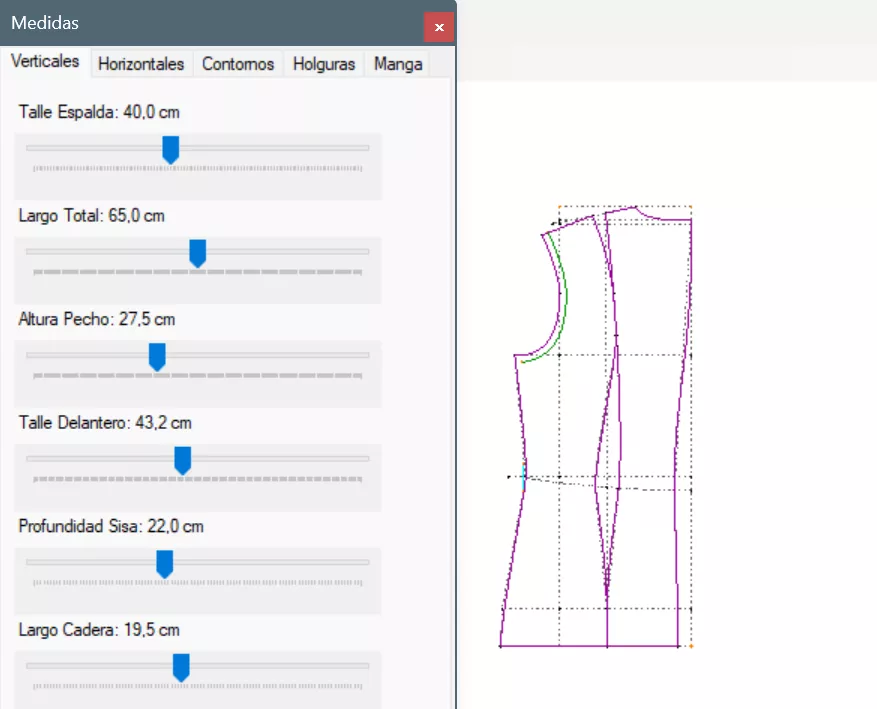The image size is (877, 709).
Task: Click the Talle Delantero slider thumb
Action: pos(183,460)
